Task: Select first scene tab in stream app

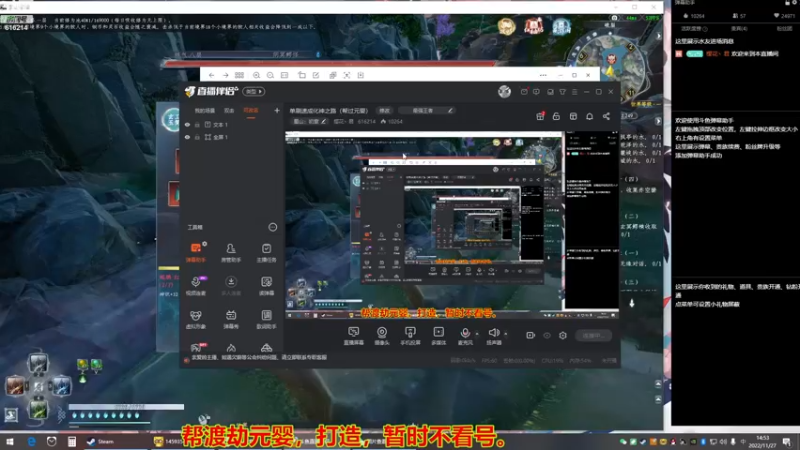Action: [205, 110]
